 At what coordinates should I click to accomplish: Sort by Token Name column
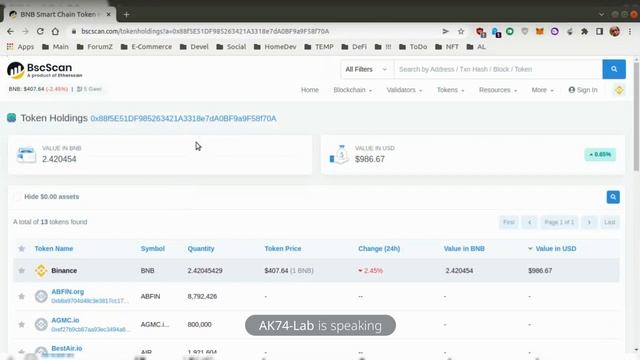pyautogui.click(x=54, y=249)
